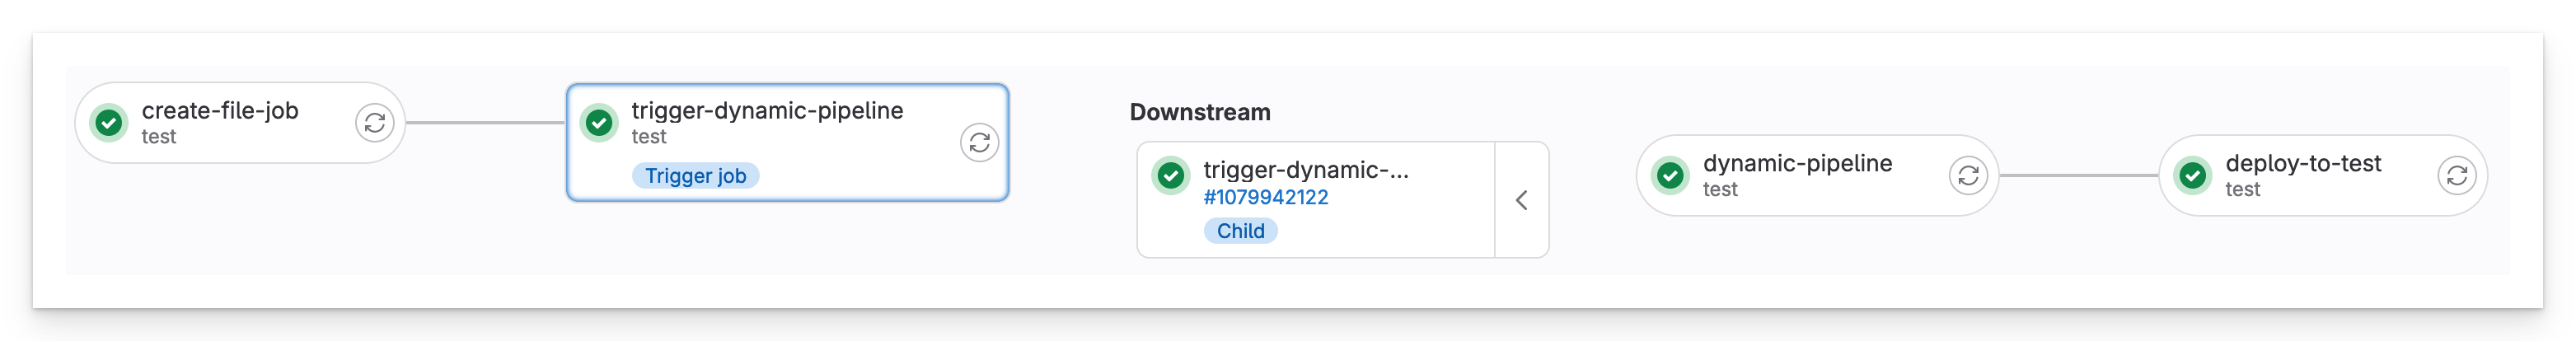Retry the trigger-dynamic-pipeline job
This screenshot has width=2576, height=341.
(x=979, y=142)
